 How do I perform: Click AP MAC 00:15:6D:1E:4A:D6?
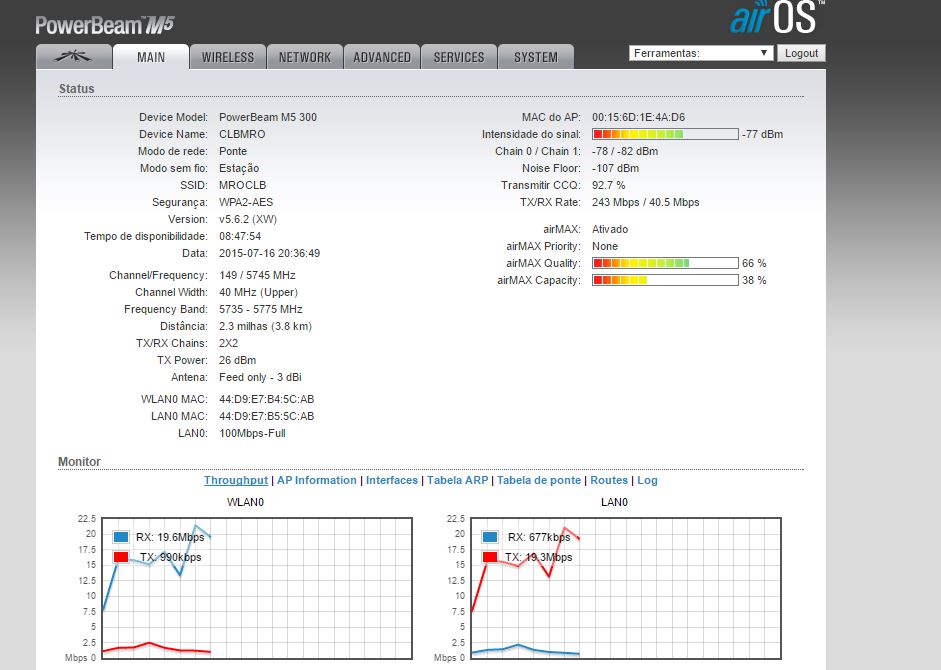coord(639,117)
